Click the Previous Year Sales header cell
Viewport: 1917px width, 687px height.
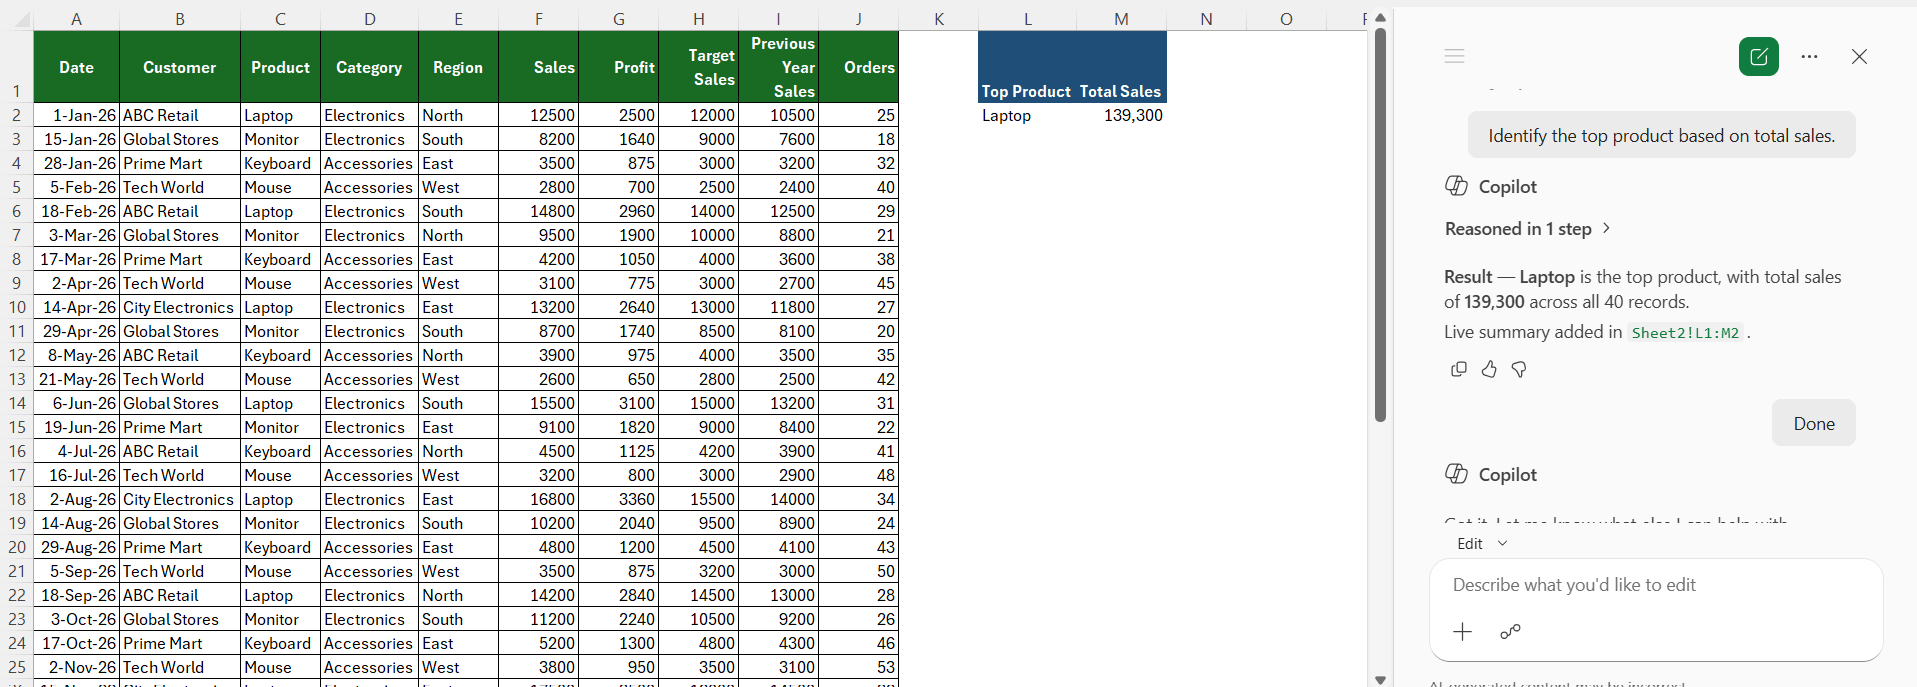tap(778, 67)
